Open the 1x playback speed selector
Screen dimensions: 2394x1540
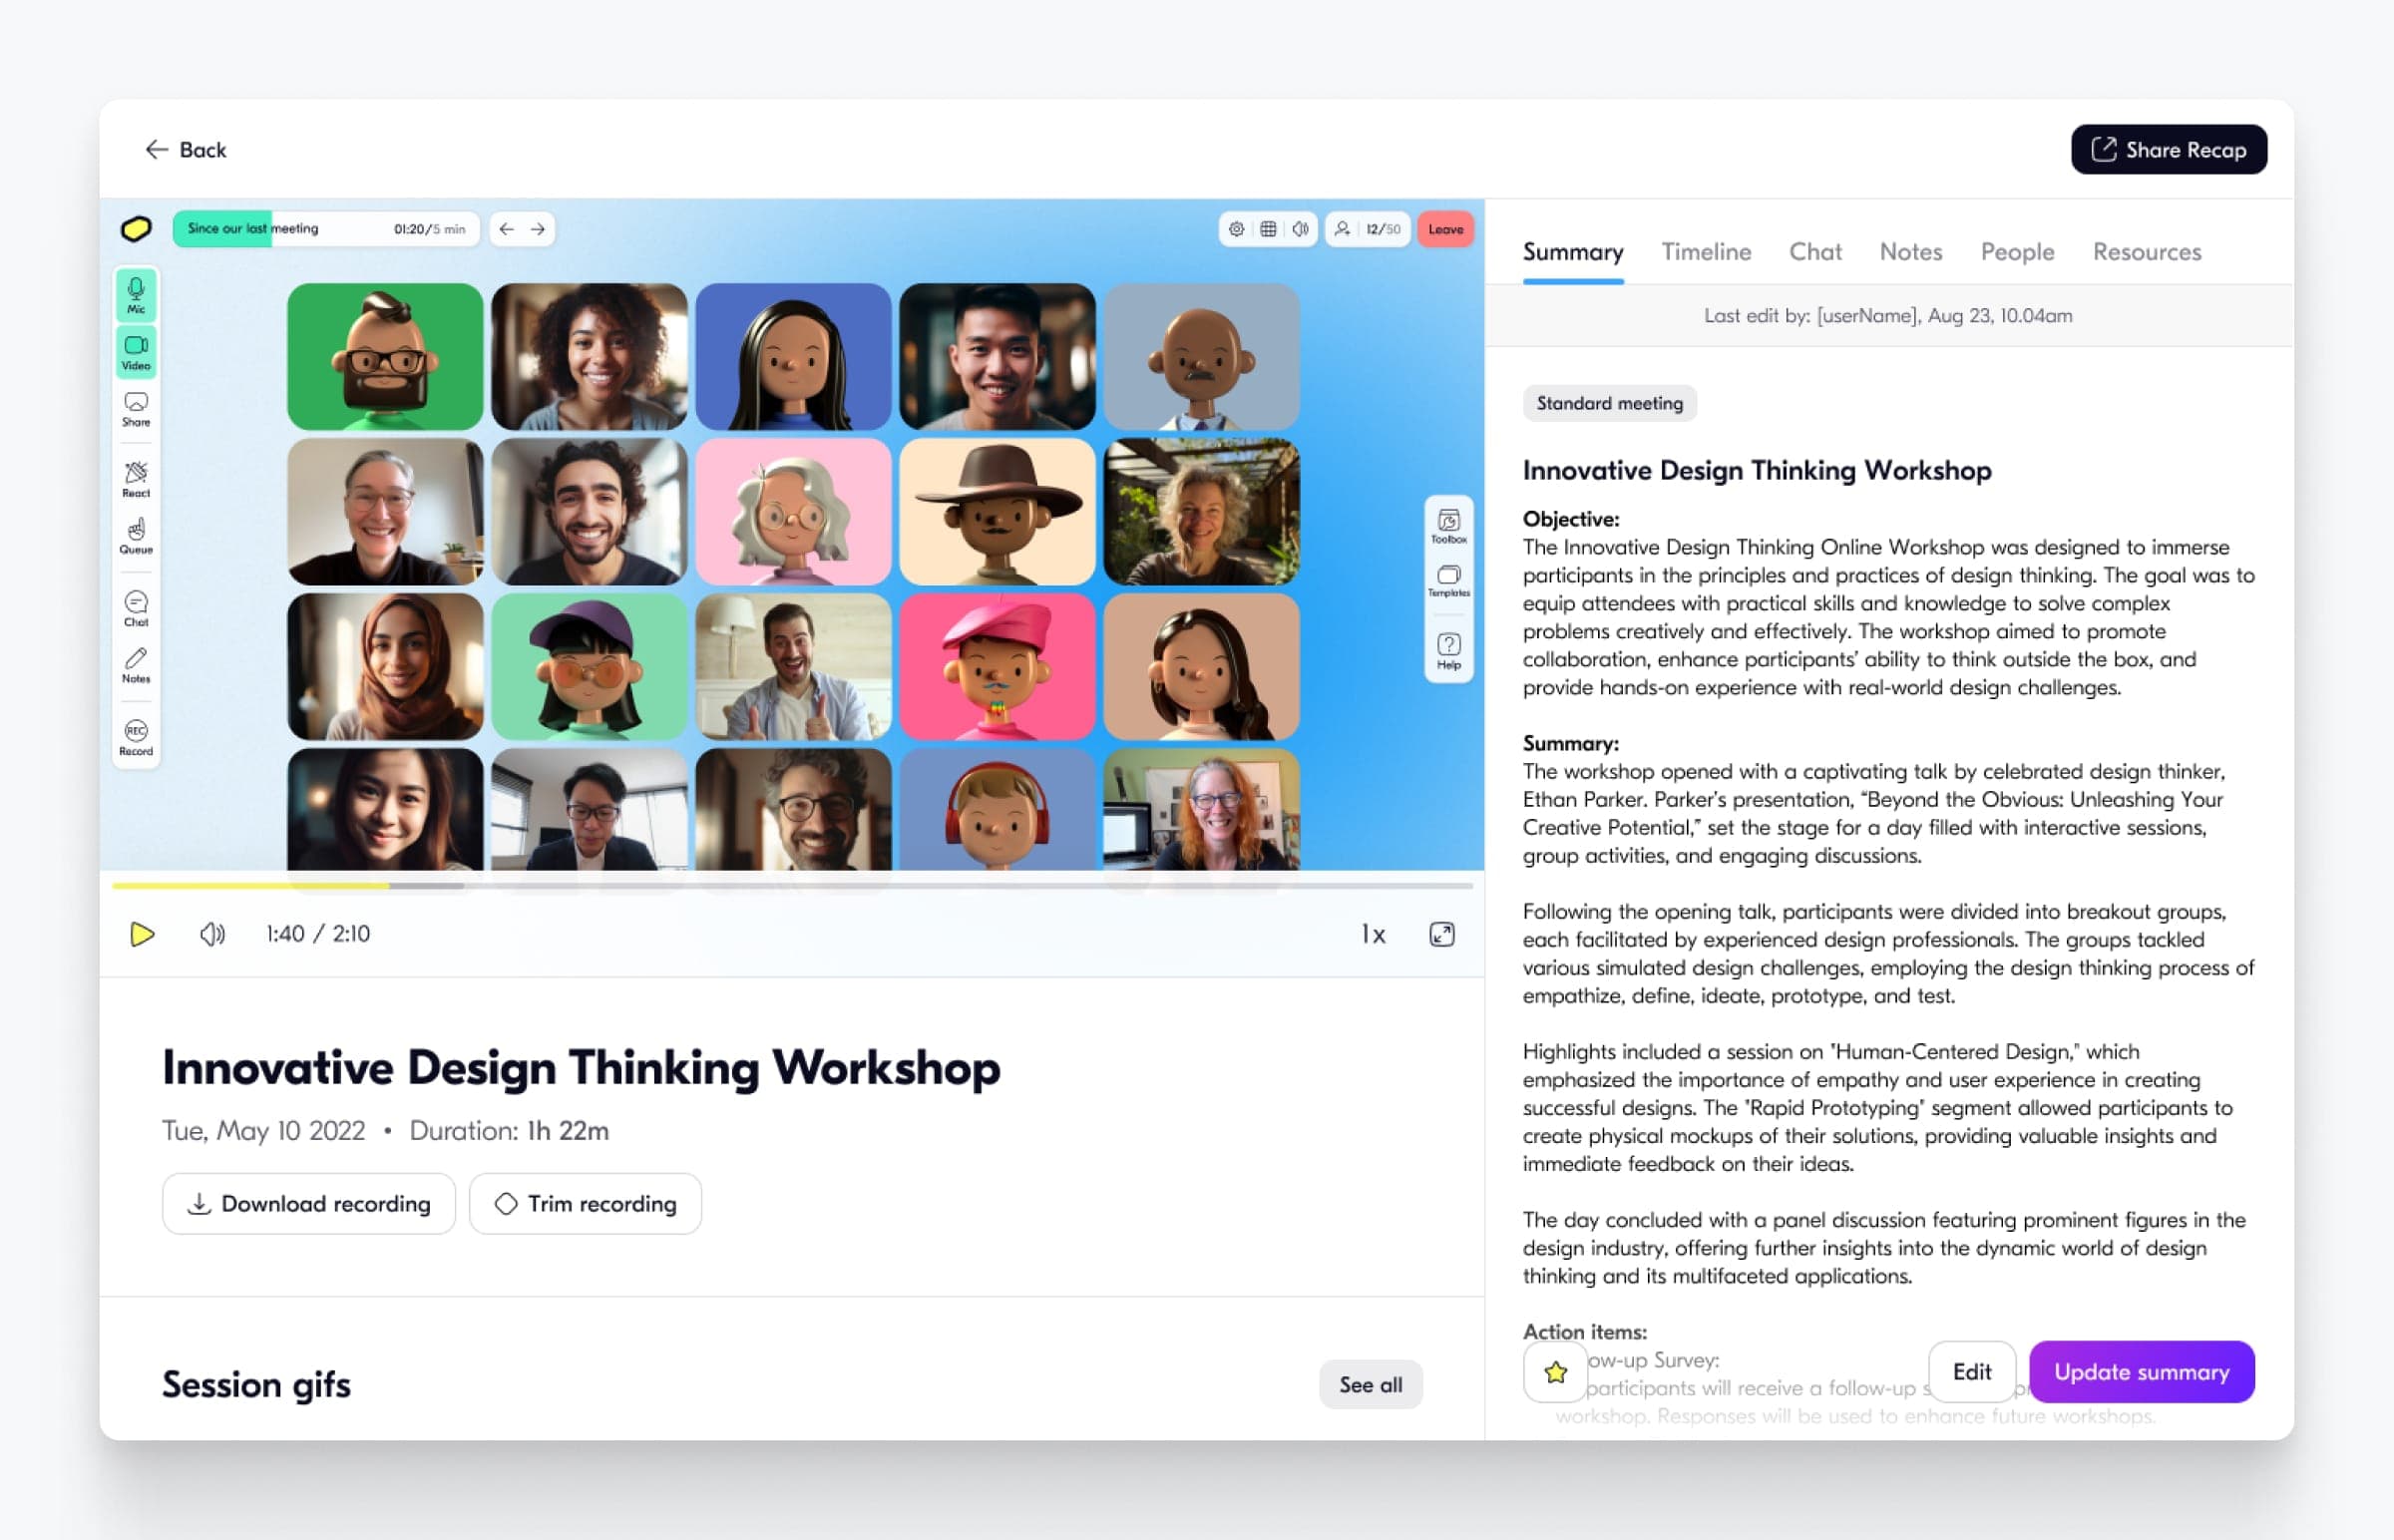click(1373, 934)
